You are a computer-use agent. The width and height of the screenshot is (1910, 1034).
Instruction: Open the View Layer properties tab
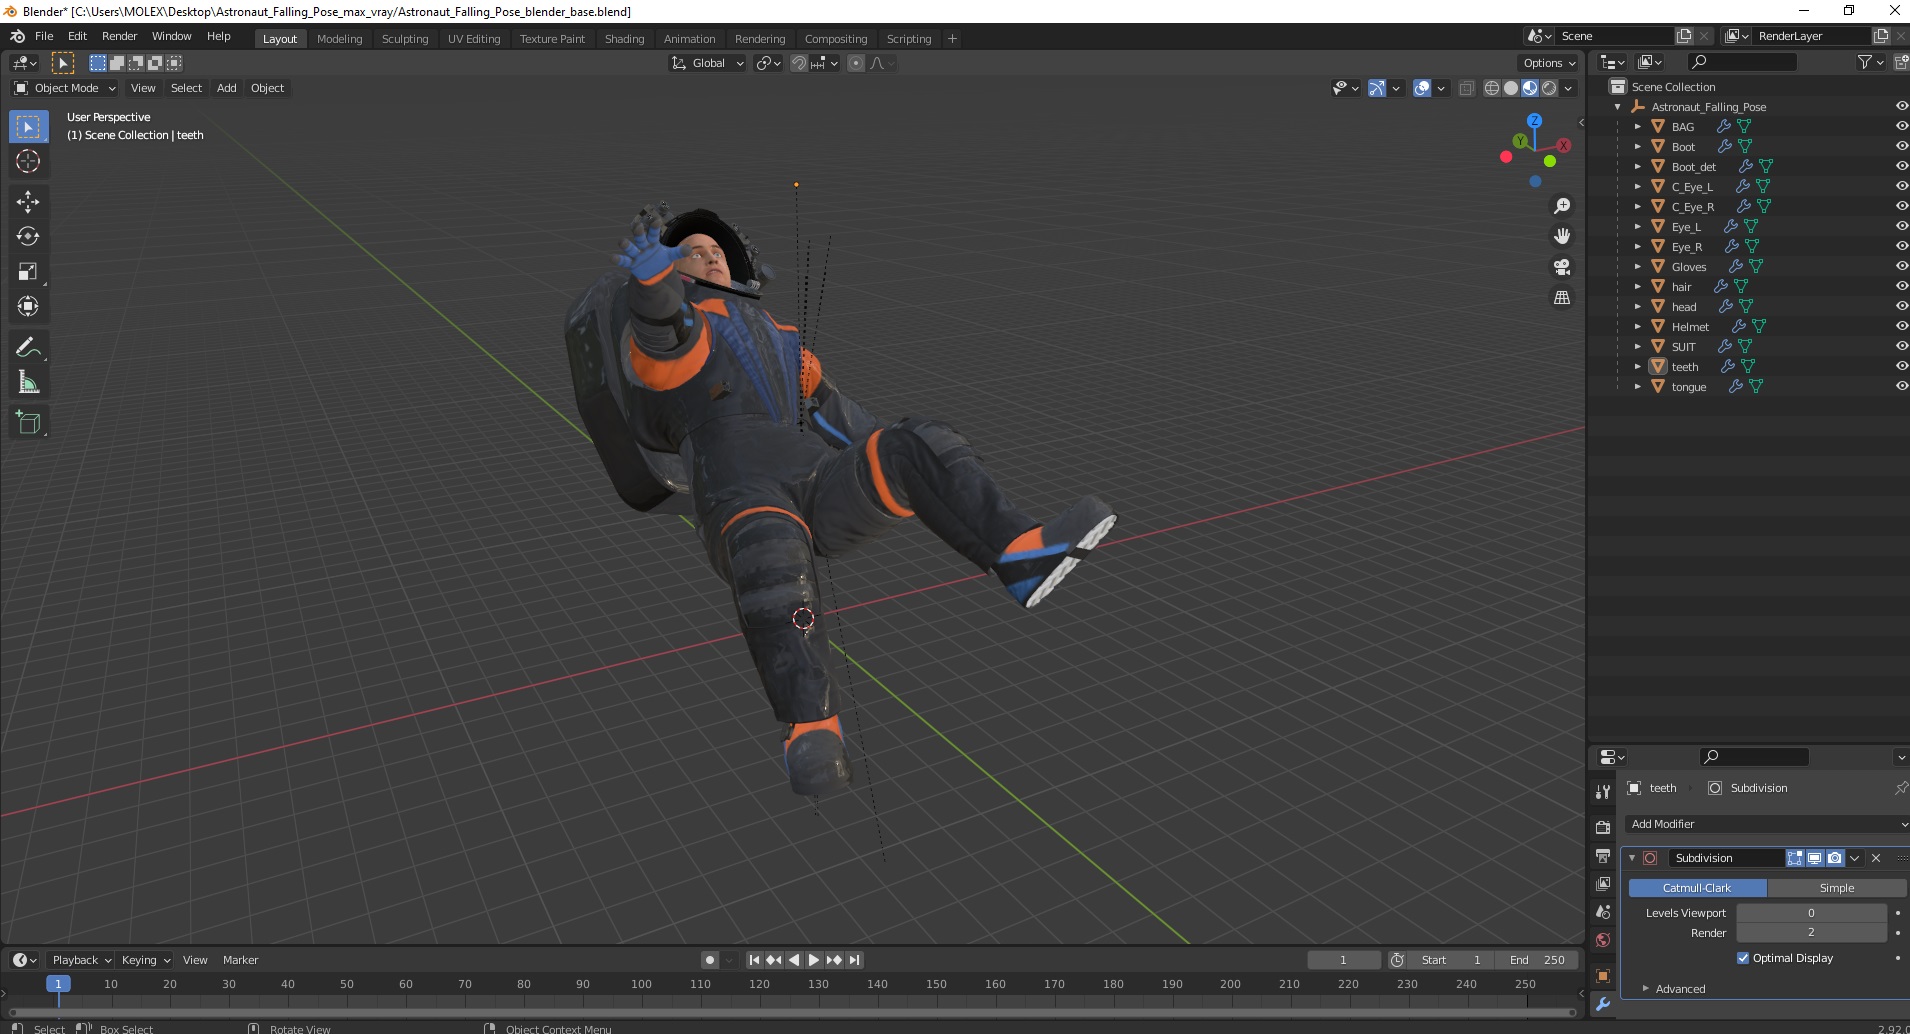pyautogui.click(x=1603, y=884)
